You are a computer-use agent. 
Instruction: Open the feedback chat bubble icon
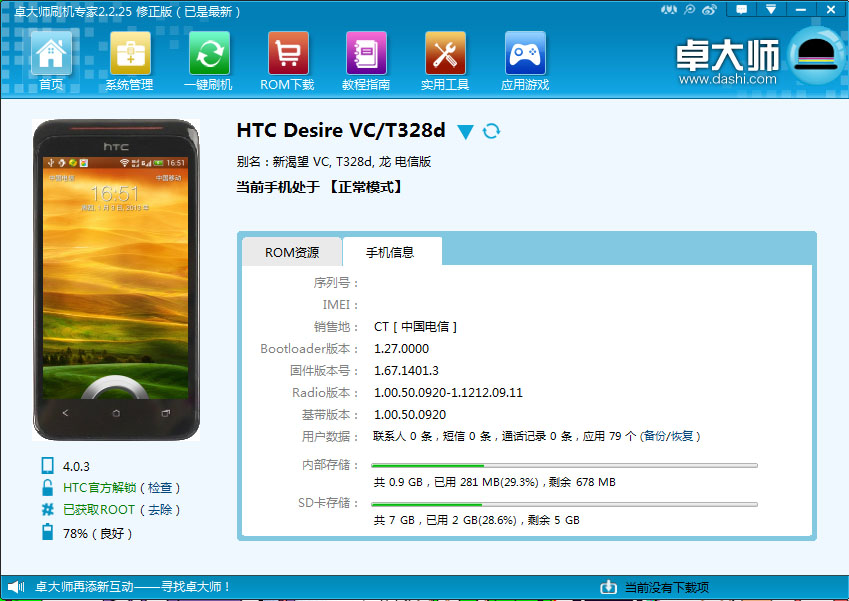click(x=741, y=9)
